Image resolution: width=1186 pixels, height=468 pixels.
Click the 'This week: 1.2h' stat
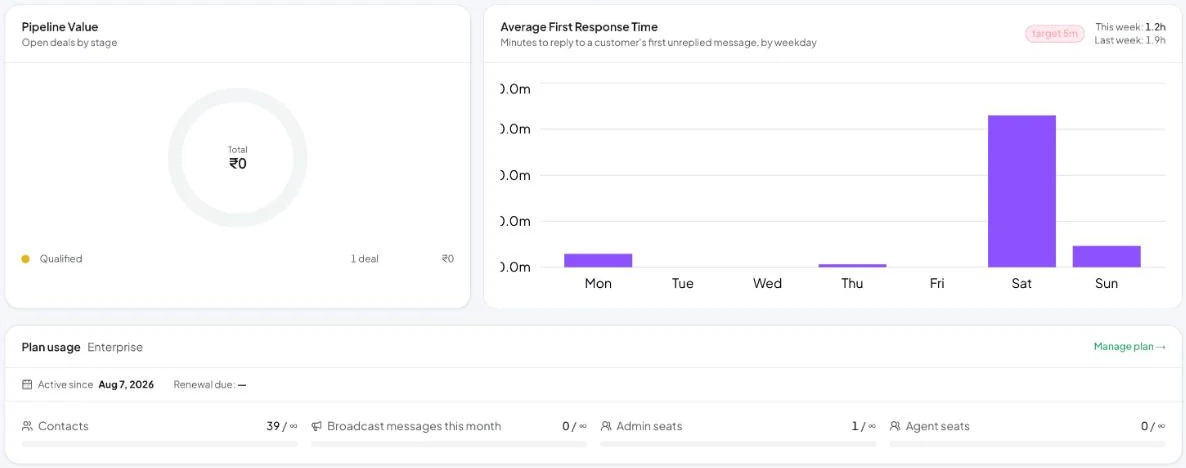[1130, 27]
